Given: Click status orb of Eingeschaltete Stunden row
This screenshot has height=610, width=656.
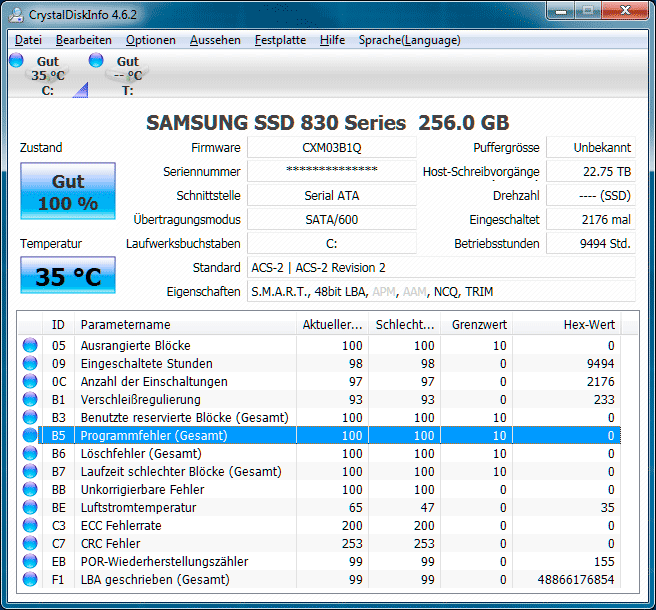Looking at the screenshot, I should [x=30, y=363].
